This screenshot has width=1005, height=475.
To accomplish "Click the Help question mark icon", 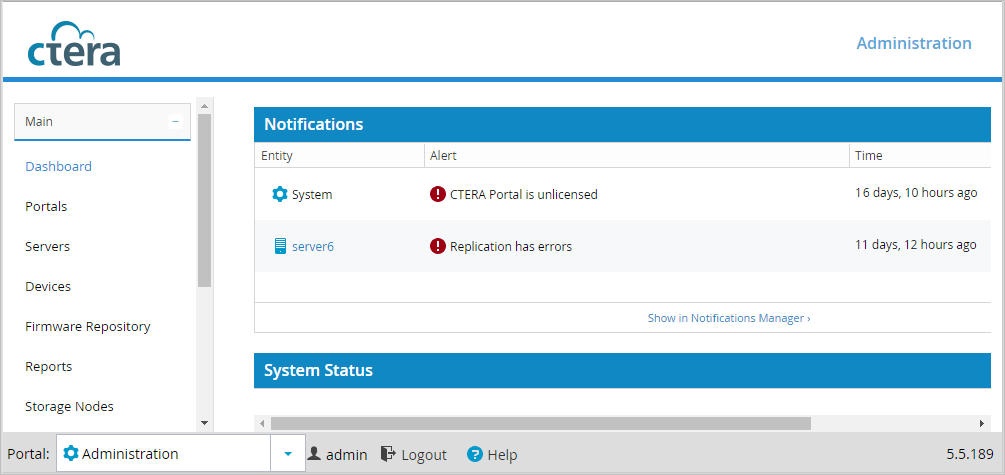I will pyautogui.click(x=474, y=454).
